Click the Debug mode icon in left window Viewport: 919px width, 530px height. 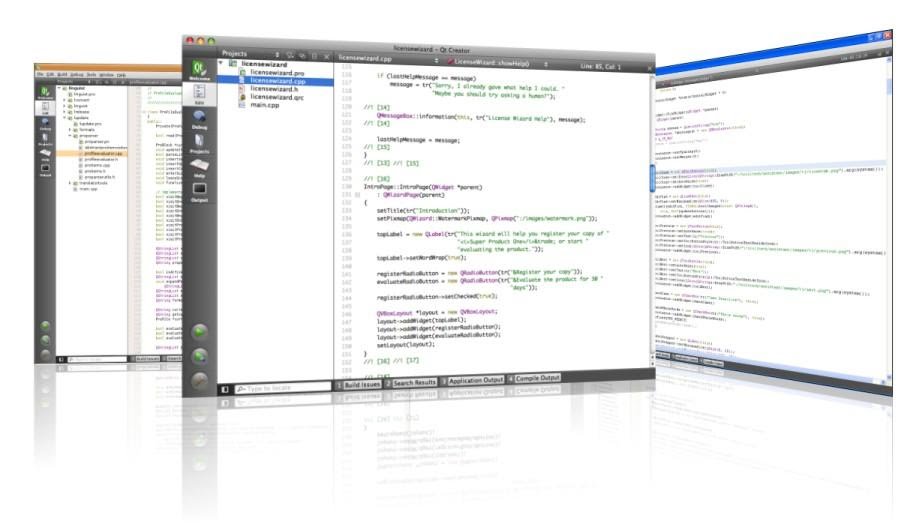[45, 124]
